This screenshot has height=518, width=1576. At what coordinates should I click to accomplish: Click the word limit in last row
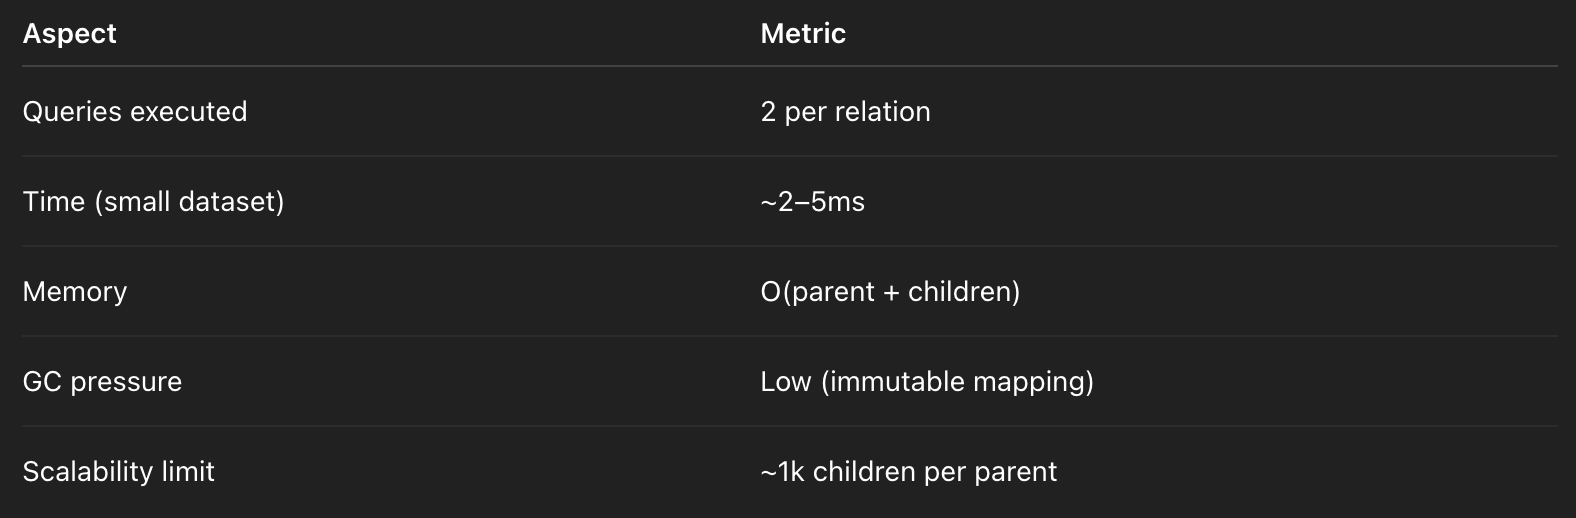[189, 472]
